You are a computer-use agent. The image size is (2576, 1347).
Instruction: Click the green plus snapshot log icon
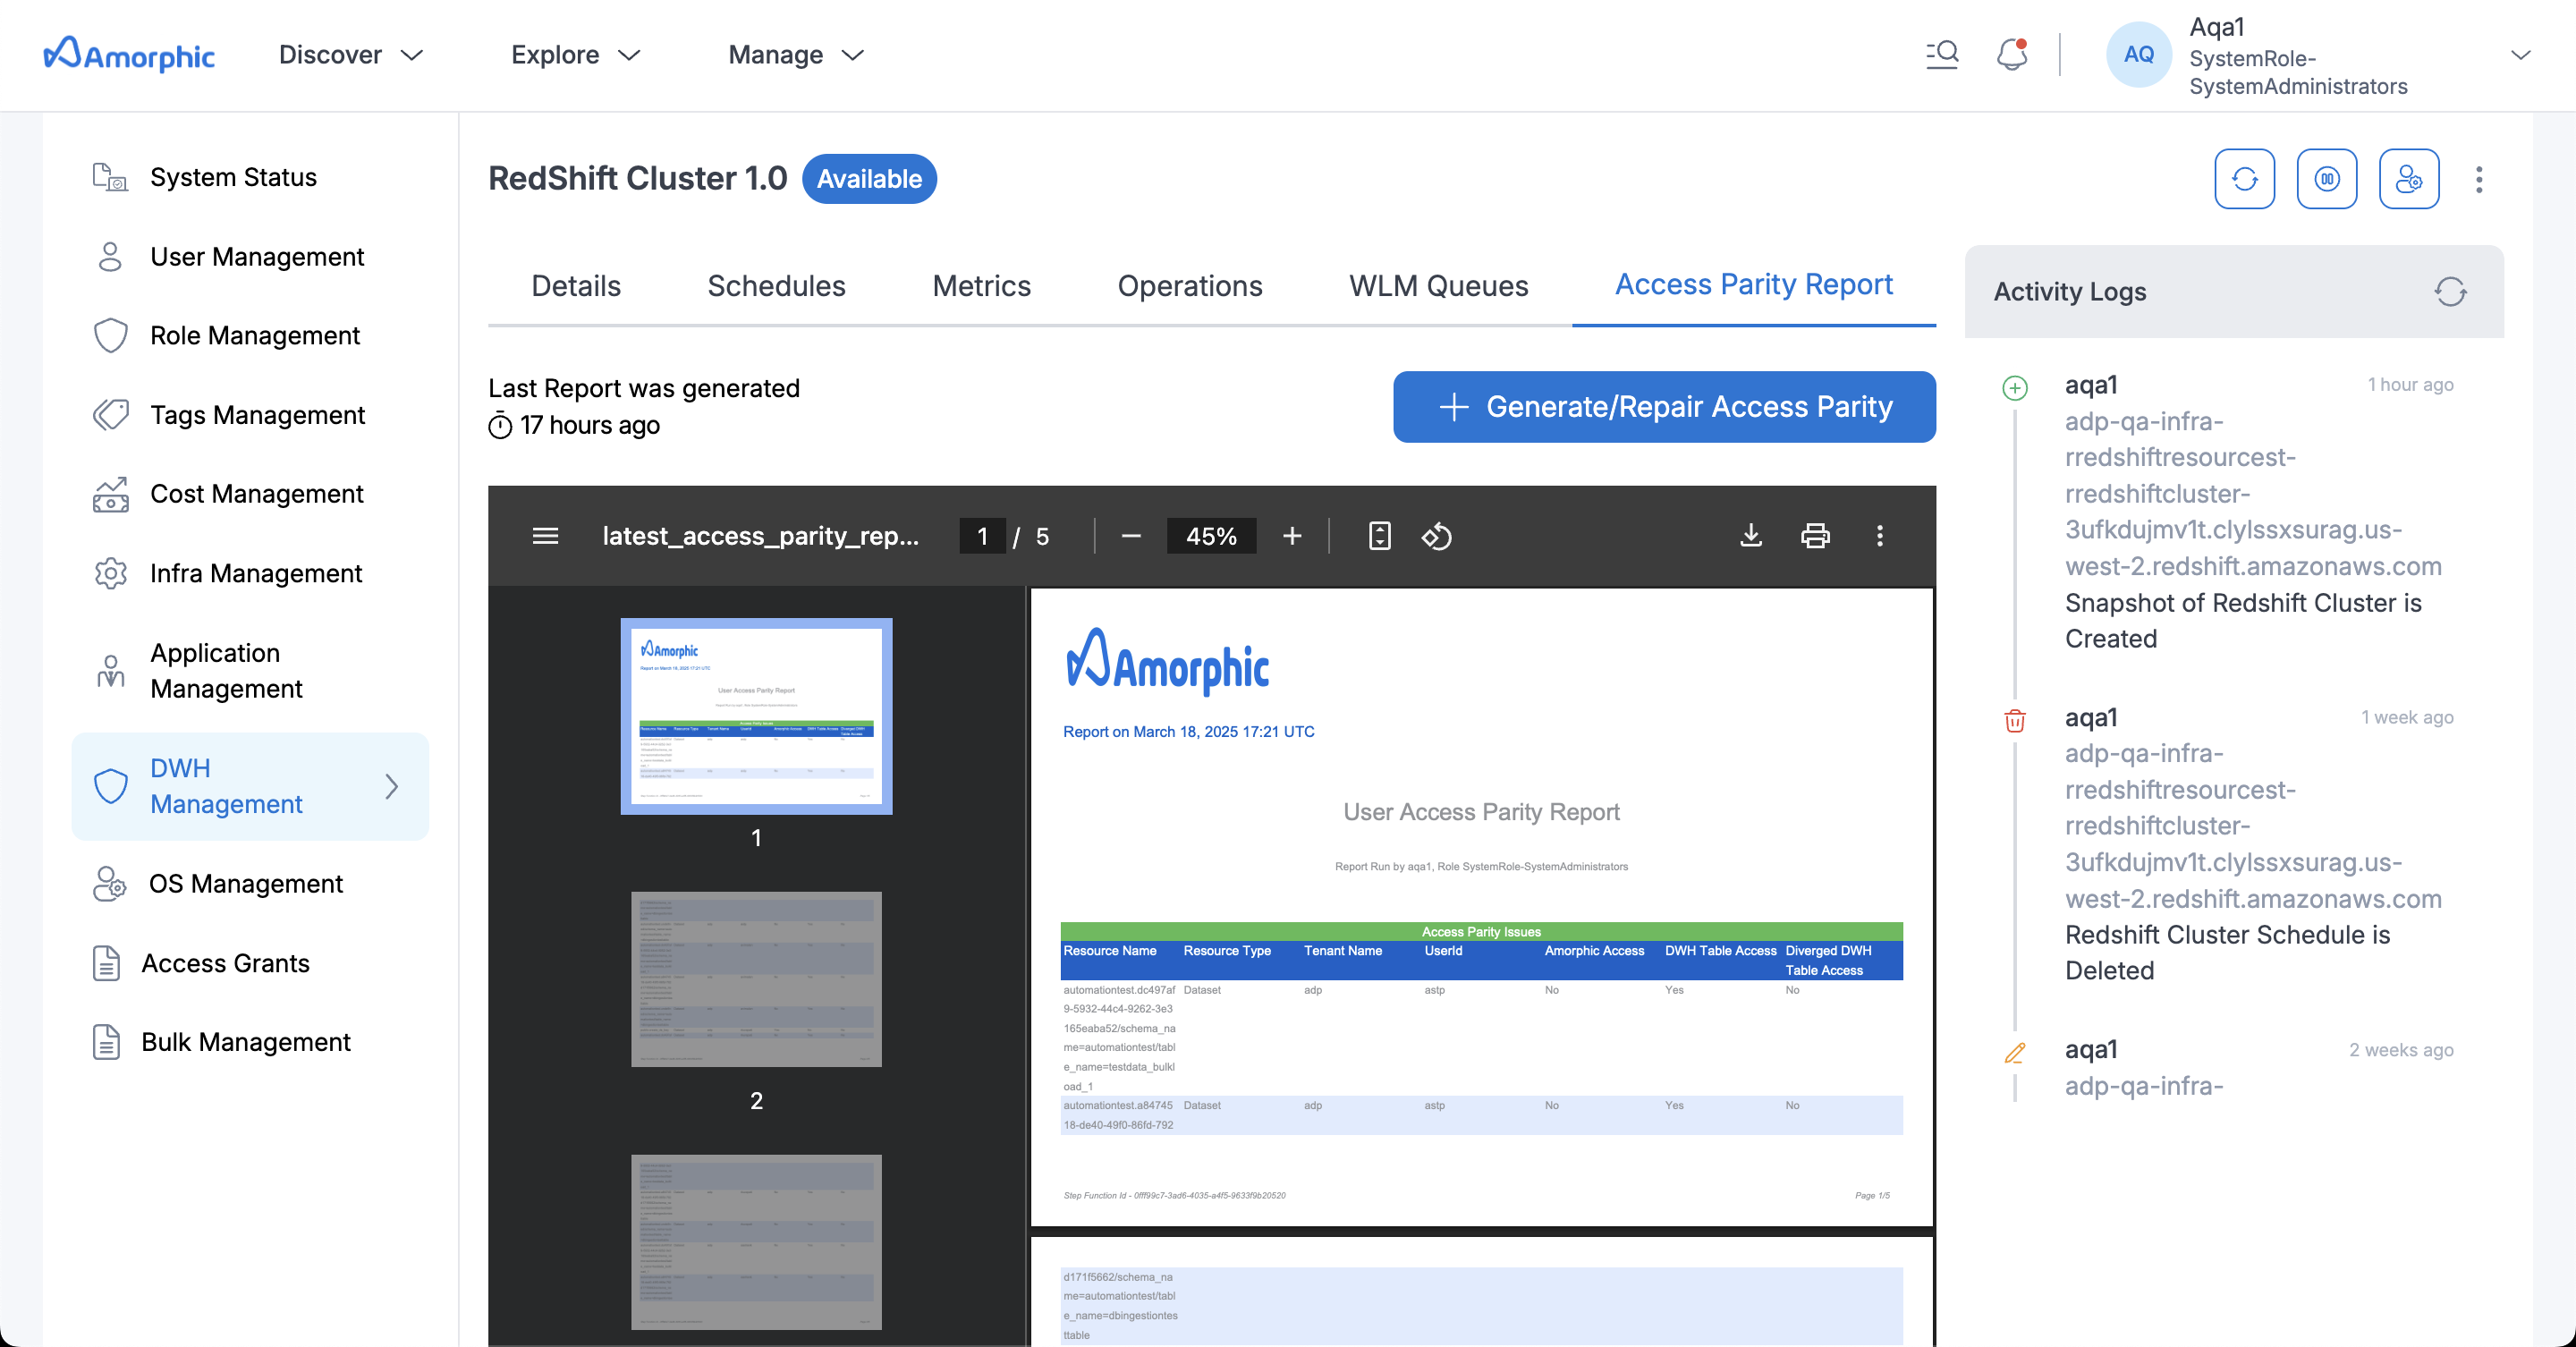[x=2015, y=387]
